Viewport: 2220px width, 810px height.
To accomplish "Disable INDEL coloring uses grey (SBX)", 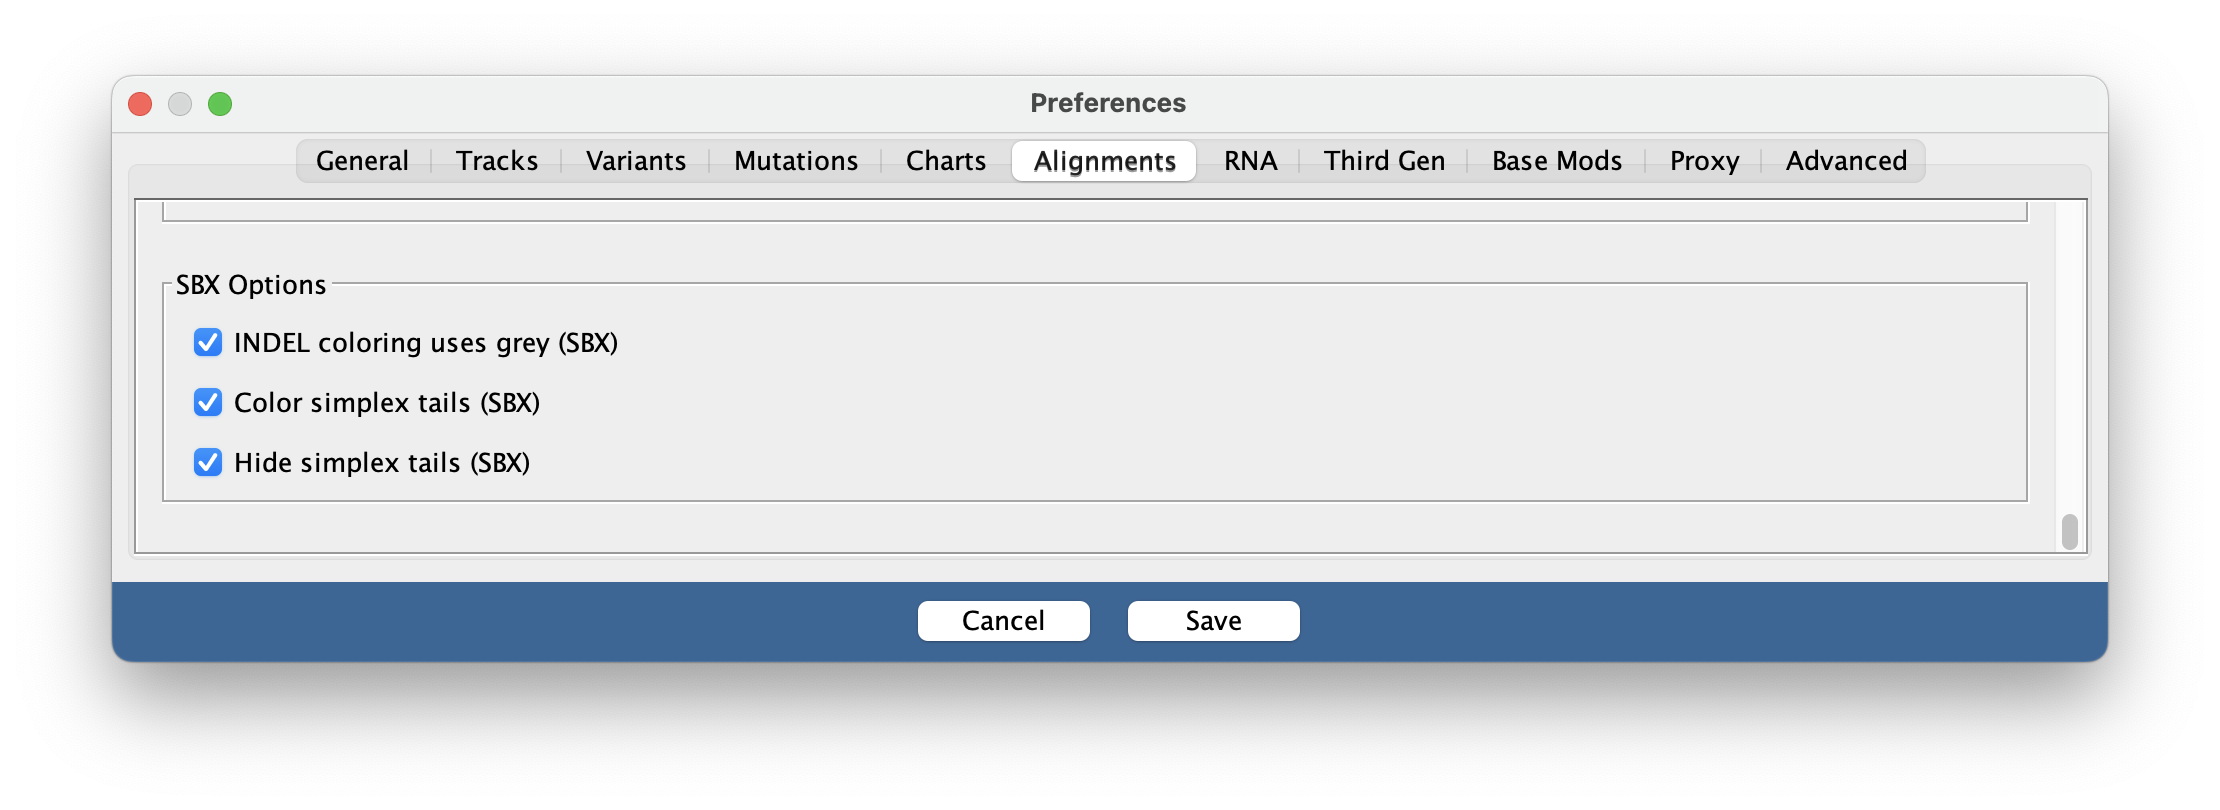I will click(x=207, y=342).
